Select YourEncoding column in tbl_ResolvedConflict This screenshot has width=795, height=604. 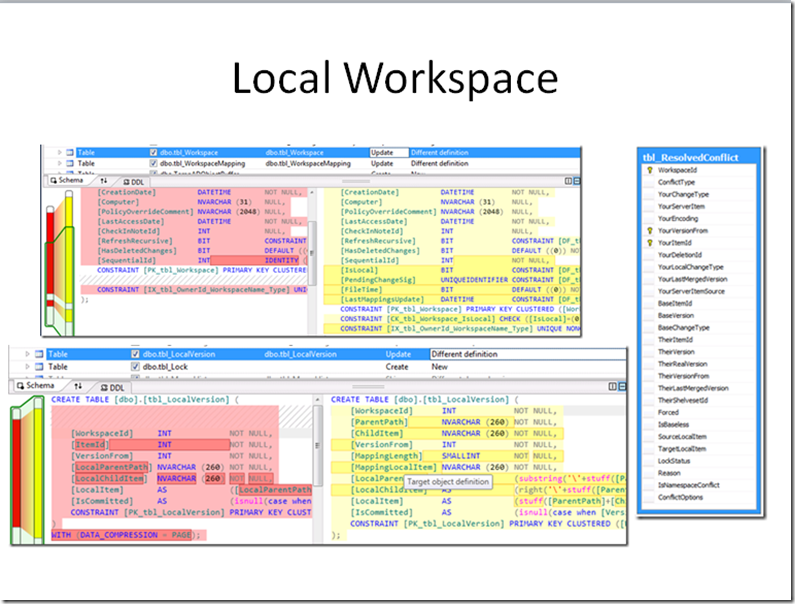click(x=678, y=219)
